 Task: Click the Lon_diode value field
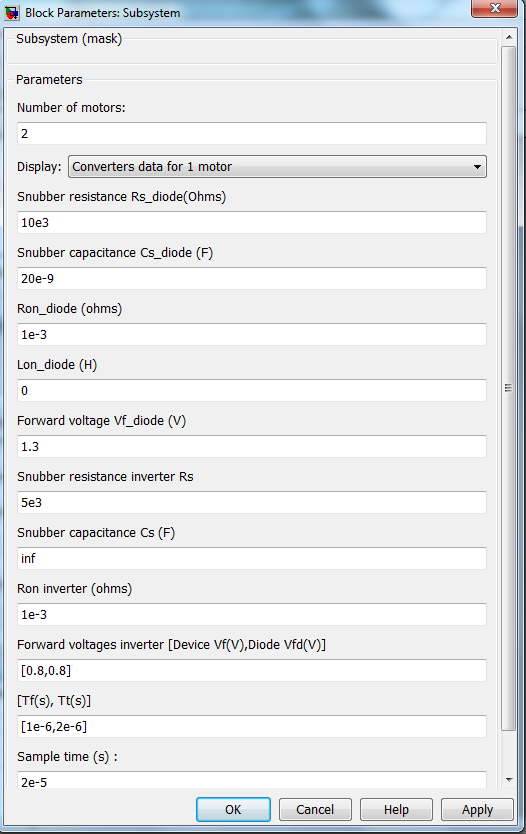(x=252, y=390)
